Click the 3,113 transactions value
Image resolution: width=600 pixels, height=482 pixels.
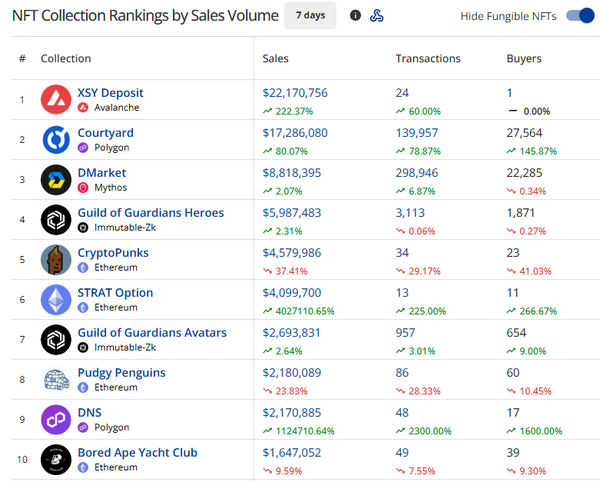(x=410, y=213)
